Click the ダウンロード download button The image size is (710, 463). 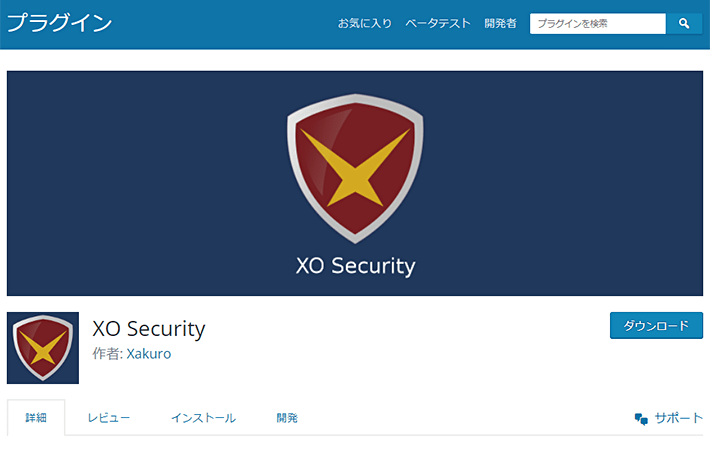(x=656, y=325)
